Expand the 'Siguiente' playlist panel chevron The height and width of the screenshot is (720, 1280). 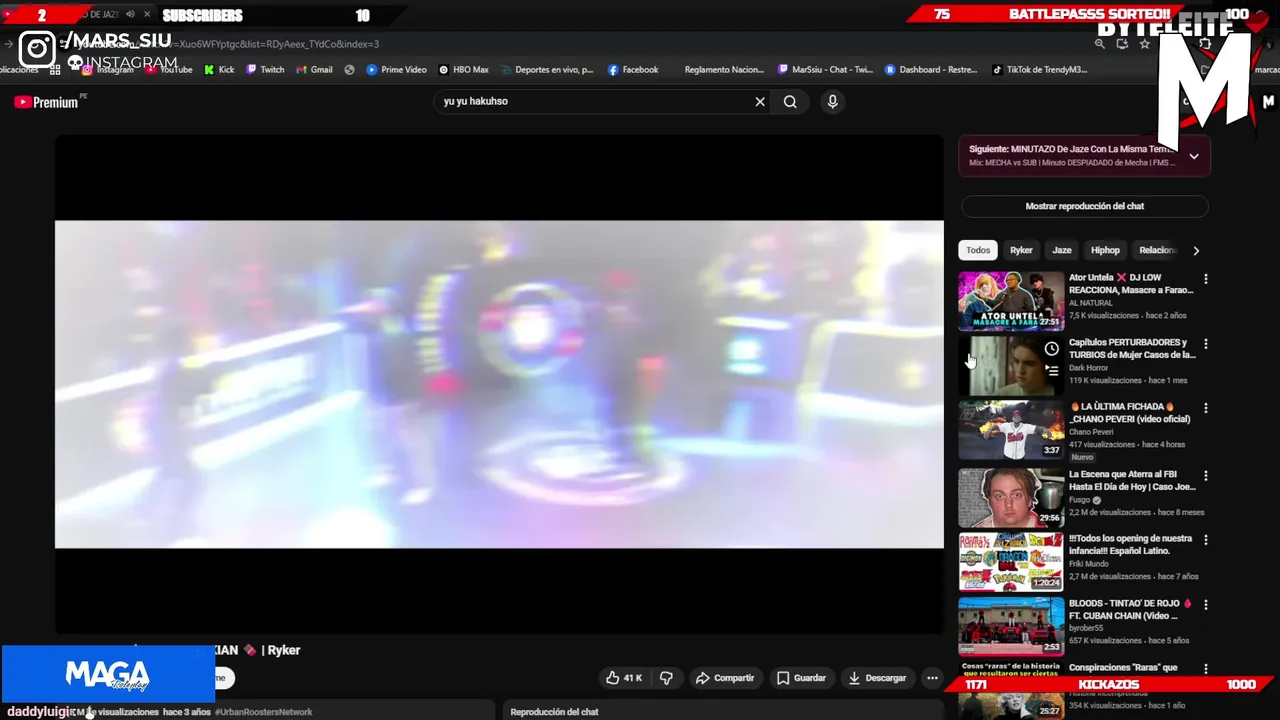click(1194, 156)
